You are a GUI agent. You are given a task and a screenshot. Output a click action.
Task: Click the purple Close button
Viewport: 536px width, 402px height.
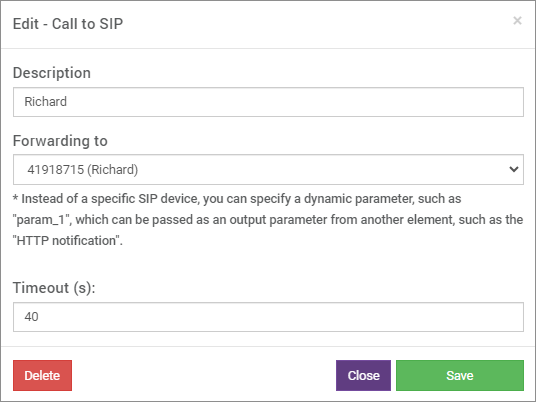pos(363,375)
